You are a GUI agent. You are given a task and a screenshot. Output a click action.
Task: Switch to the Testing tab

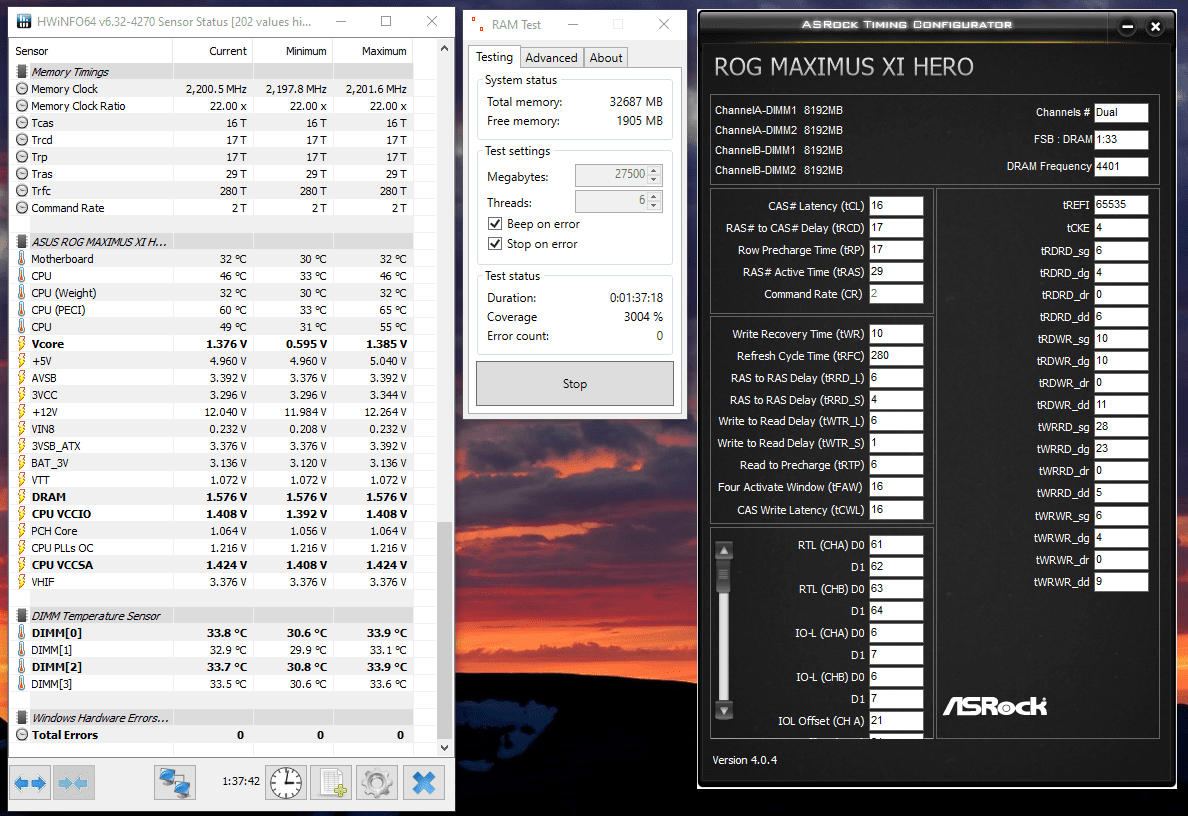click(x=494, y=57)
